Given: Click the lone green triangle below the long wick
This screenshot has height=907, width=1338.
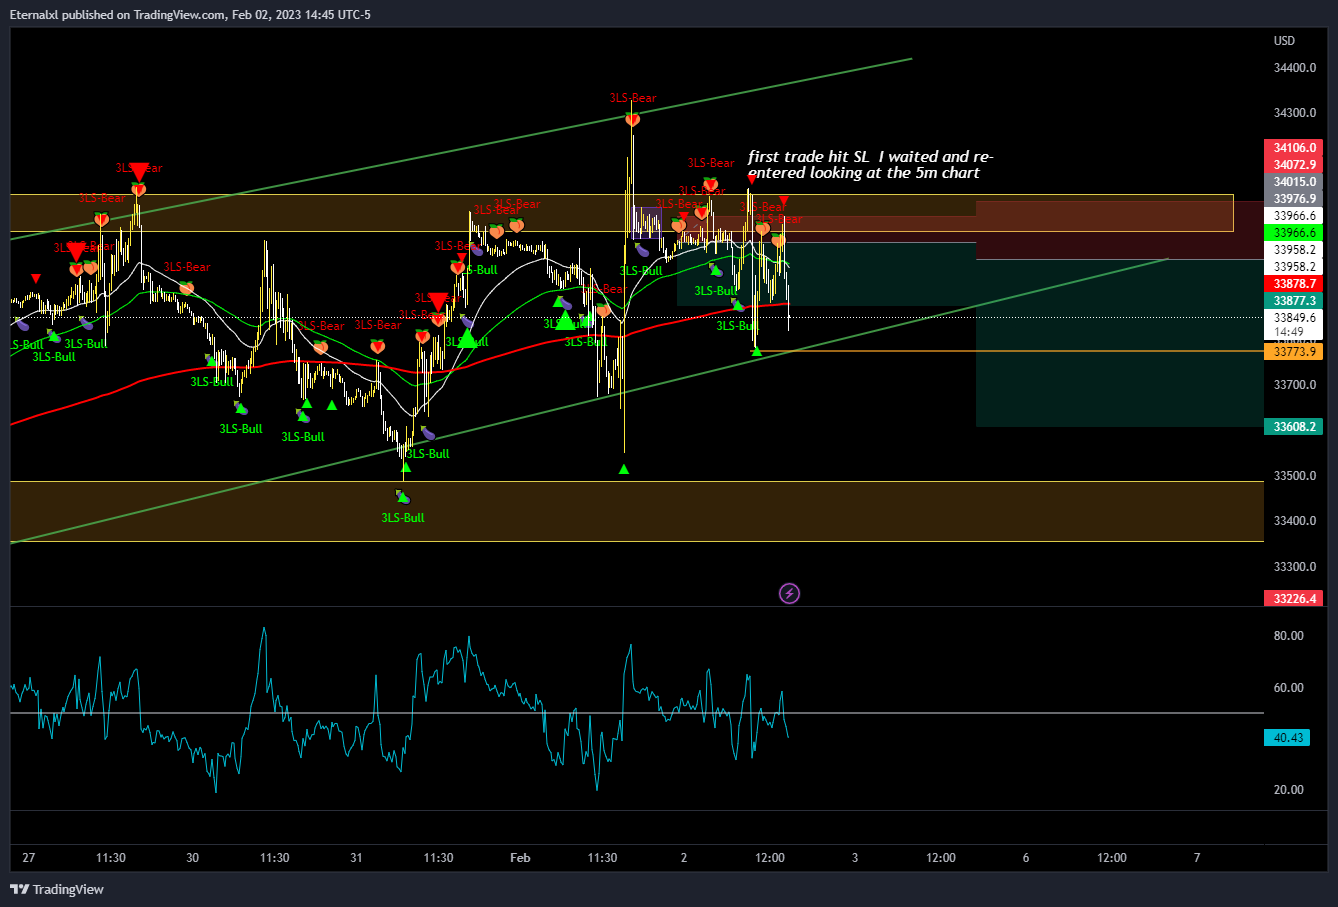Looking at the screenshot, I should pos(624,469).
